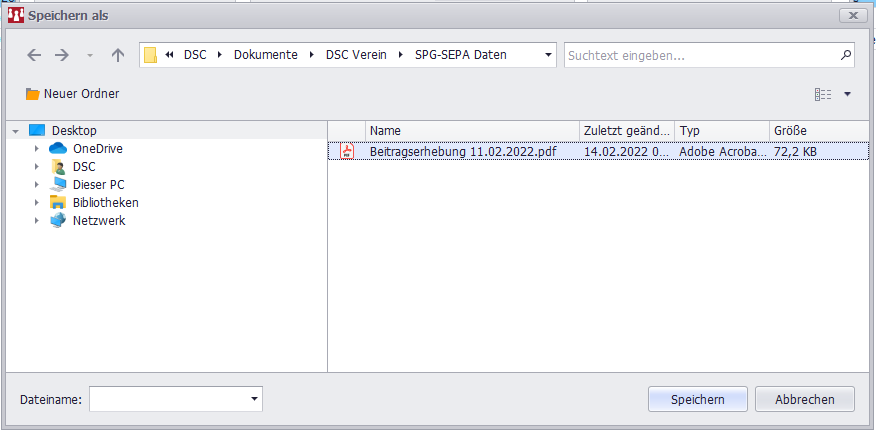Viewport: 876px width, 430px height.
Task: Click the back navigation arrow
Action: pyautogui.click(x=34, y=55)
